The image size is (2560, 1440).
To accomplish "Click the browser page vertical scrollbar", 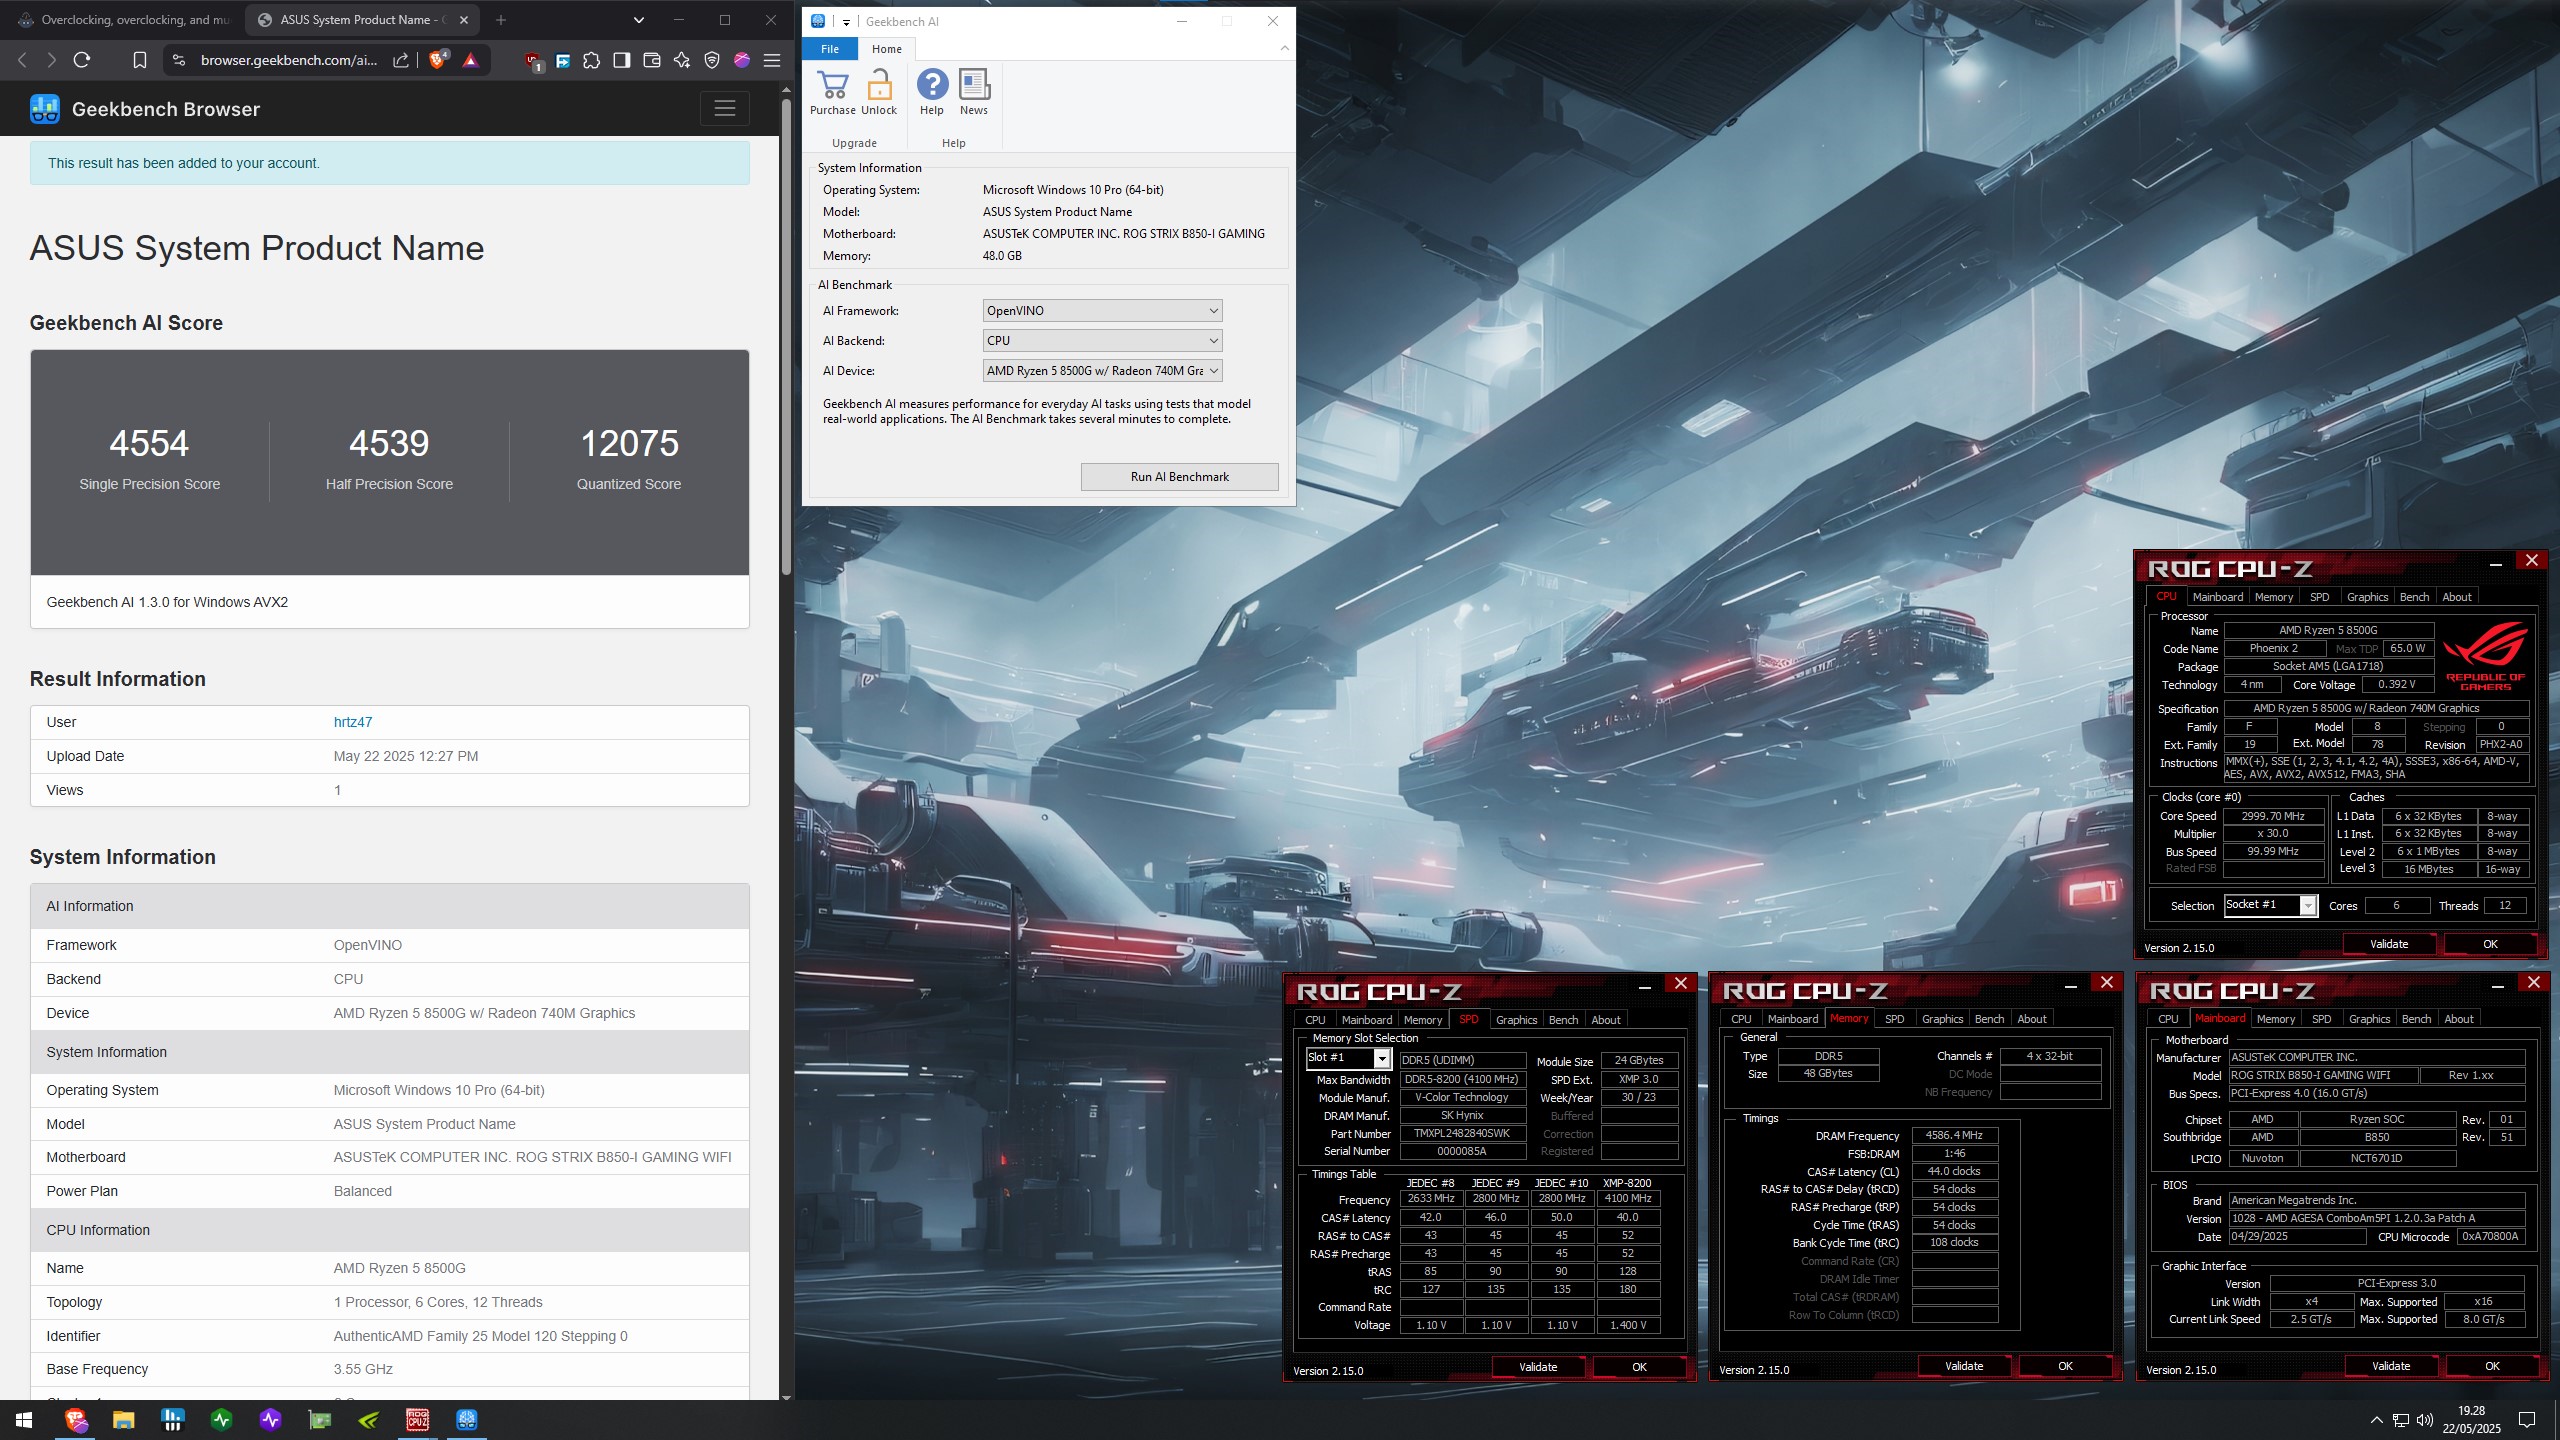I will (x=786, y=335).
